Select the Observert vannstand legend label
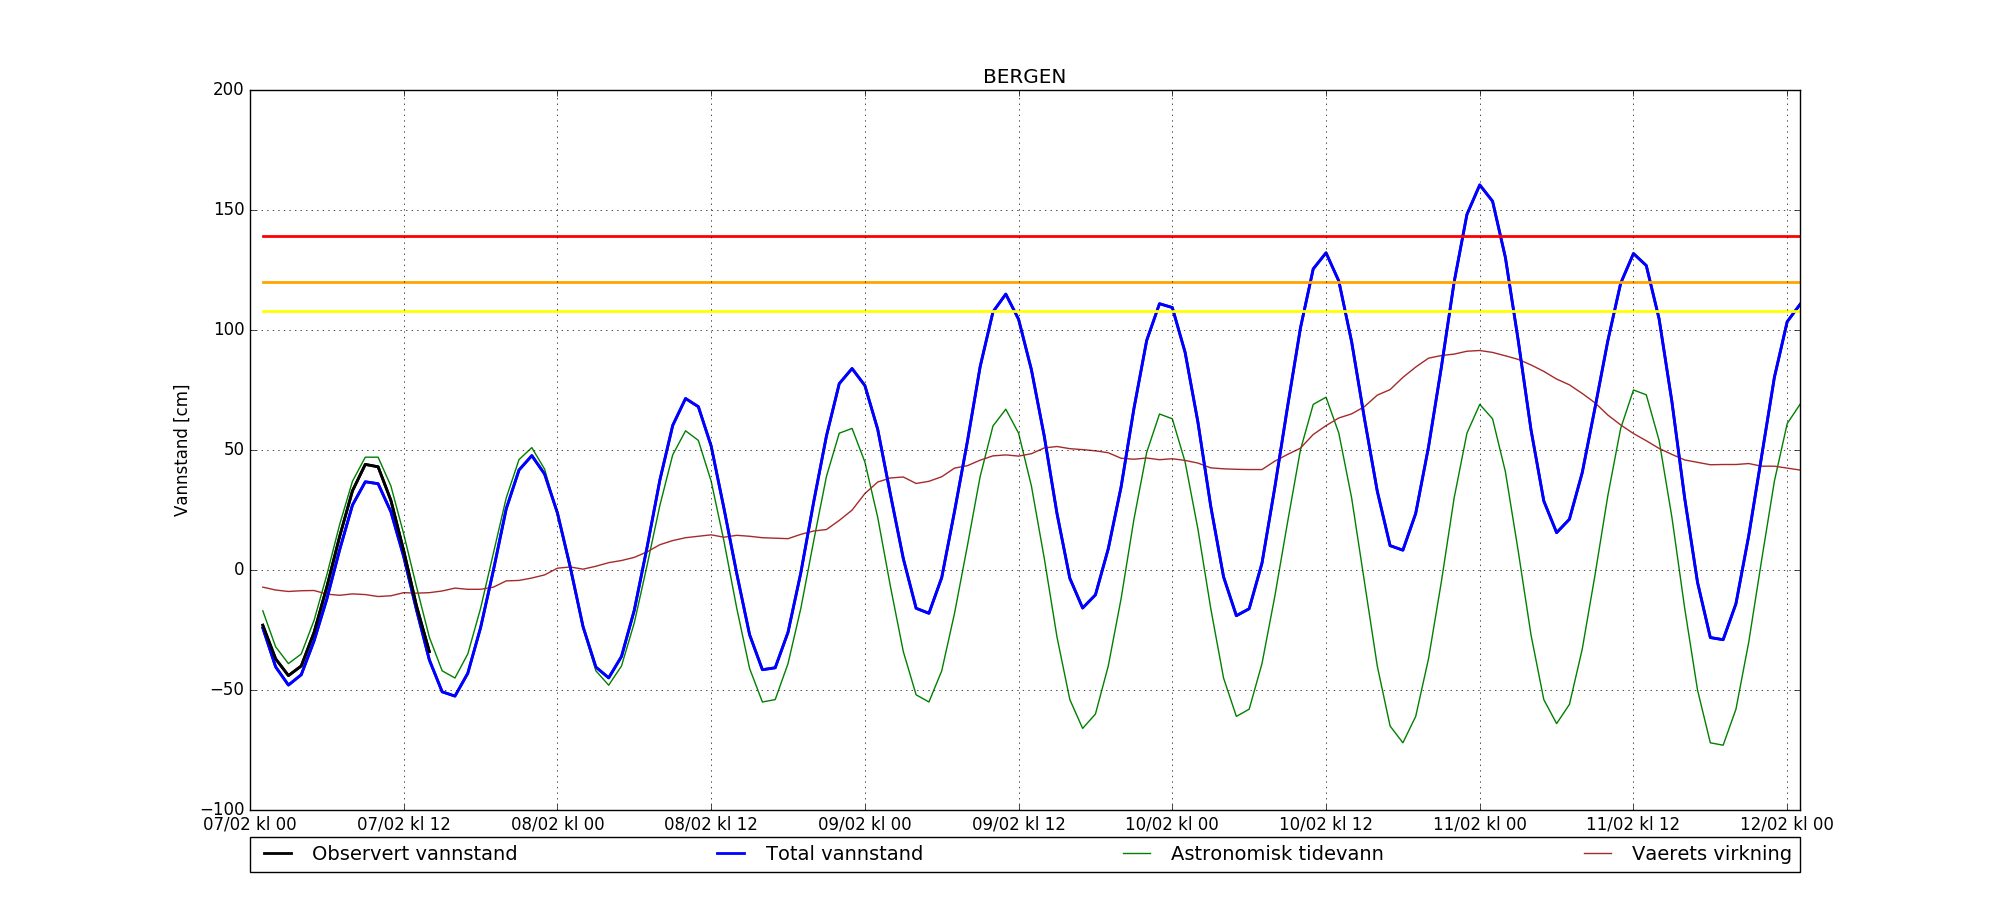Screen dimensions: 2000x900 point(415,854)
